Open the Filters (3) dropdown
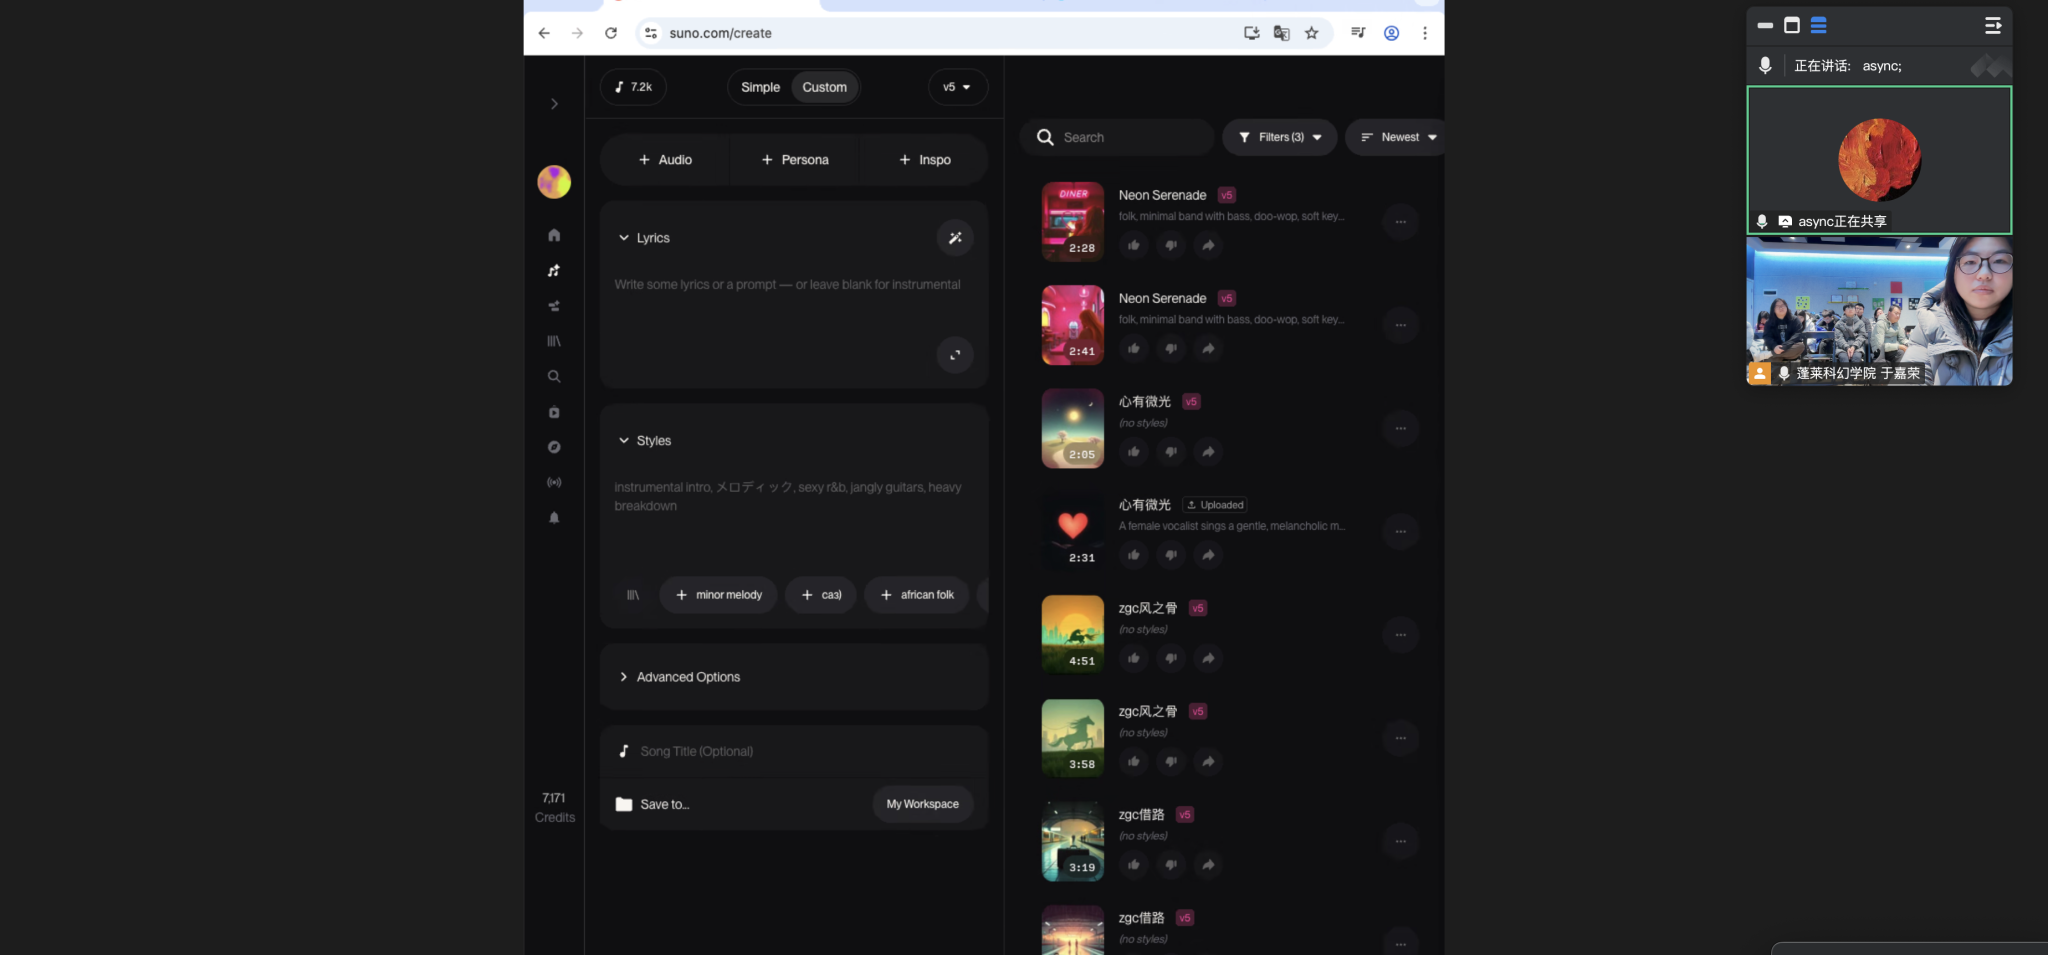2048x955 pixels. [1279, 137]
